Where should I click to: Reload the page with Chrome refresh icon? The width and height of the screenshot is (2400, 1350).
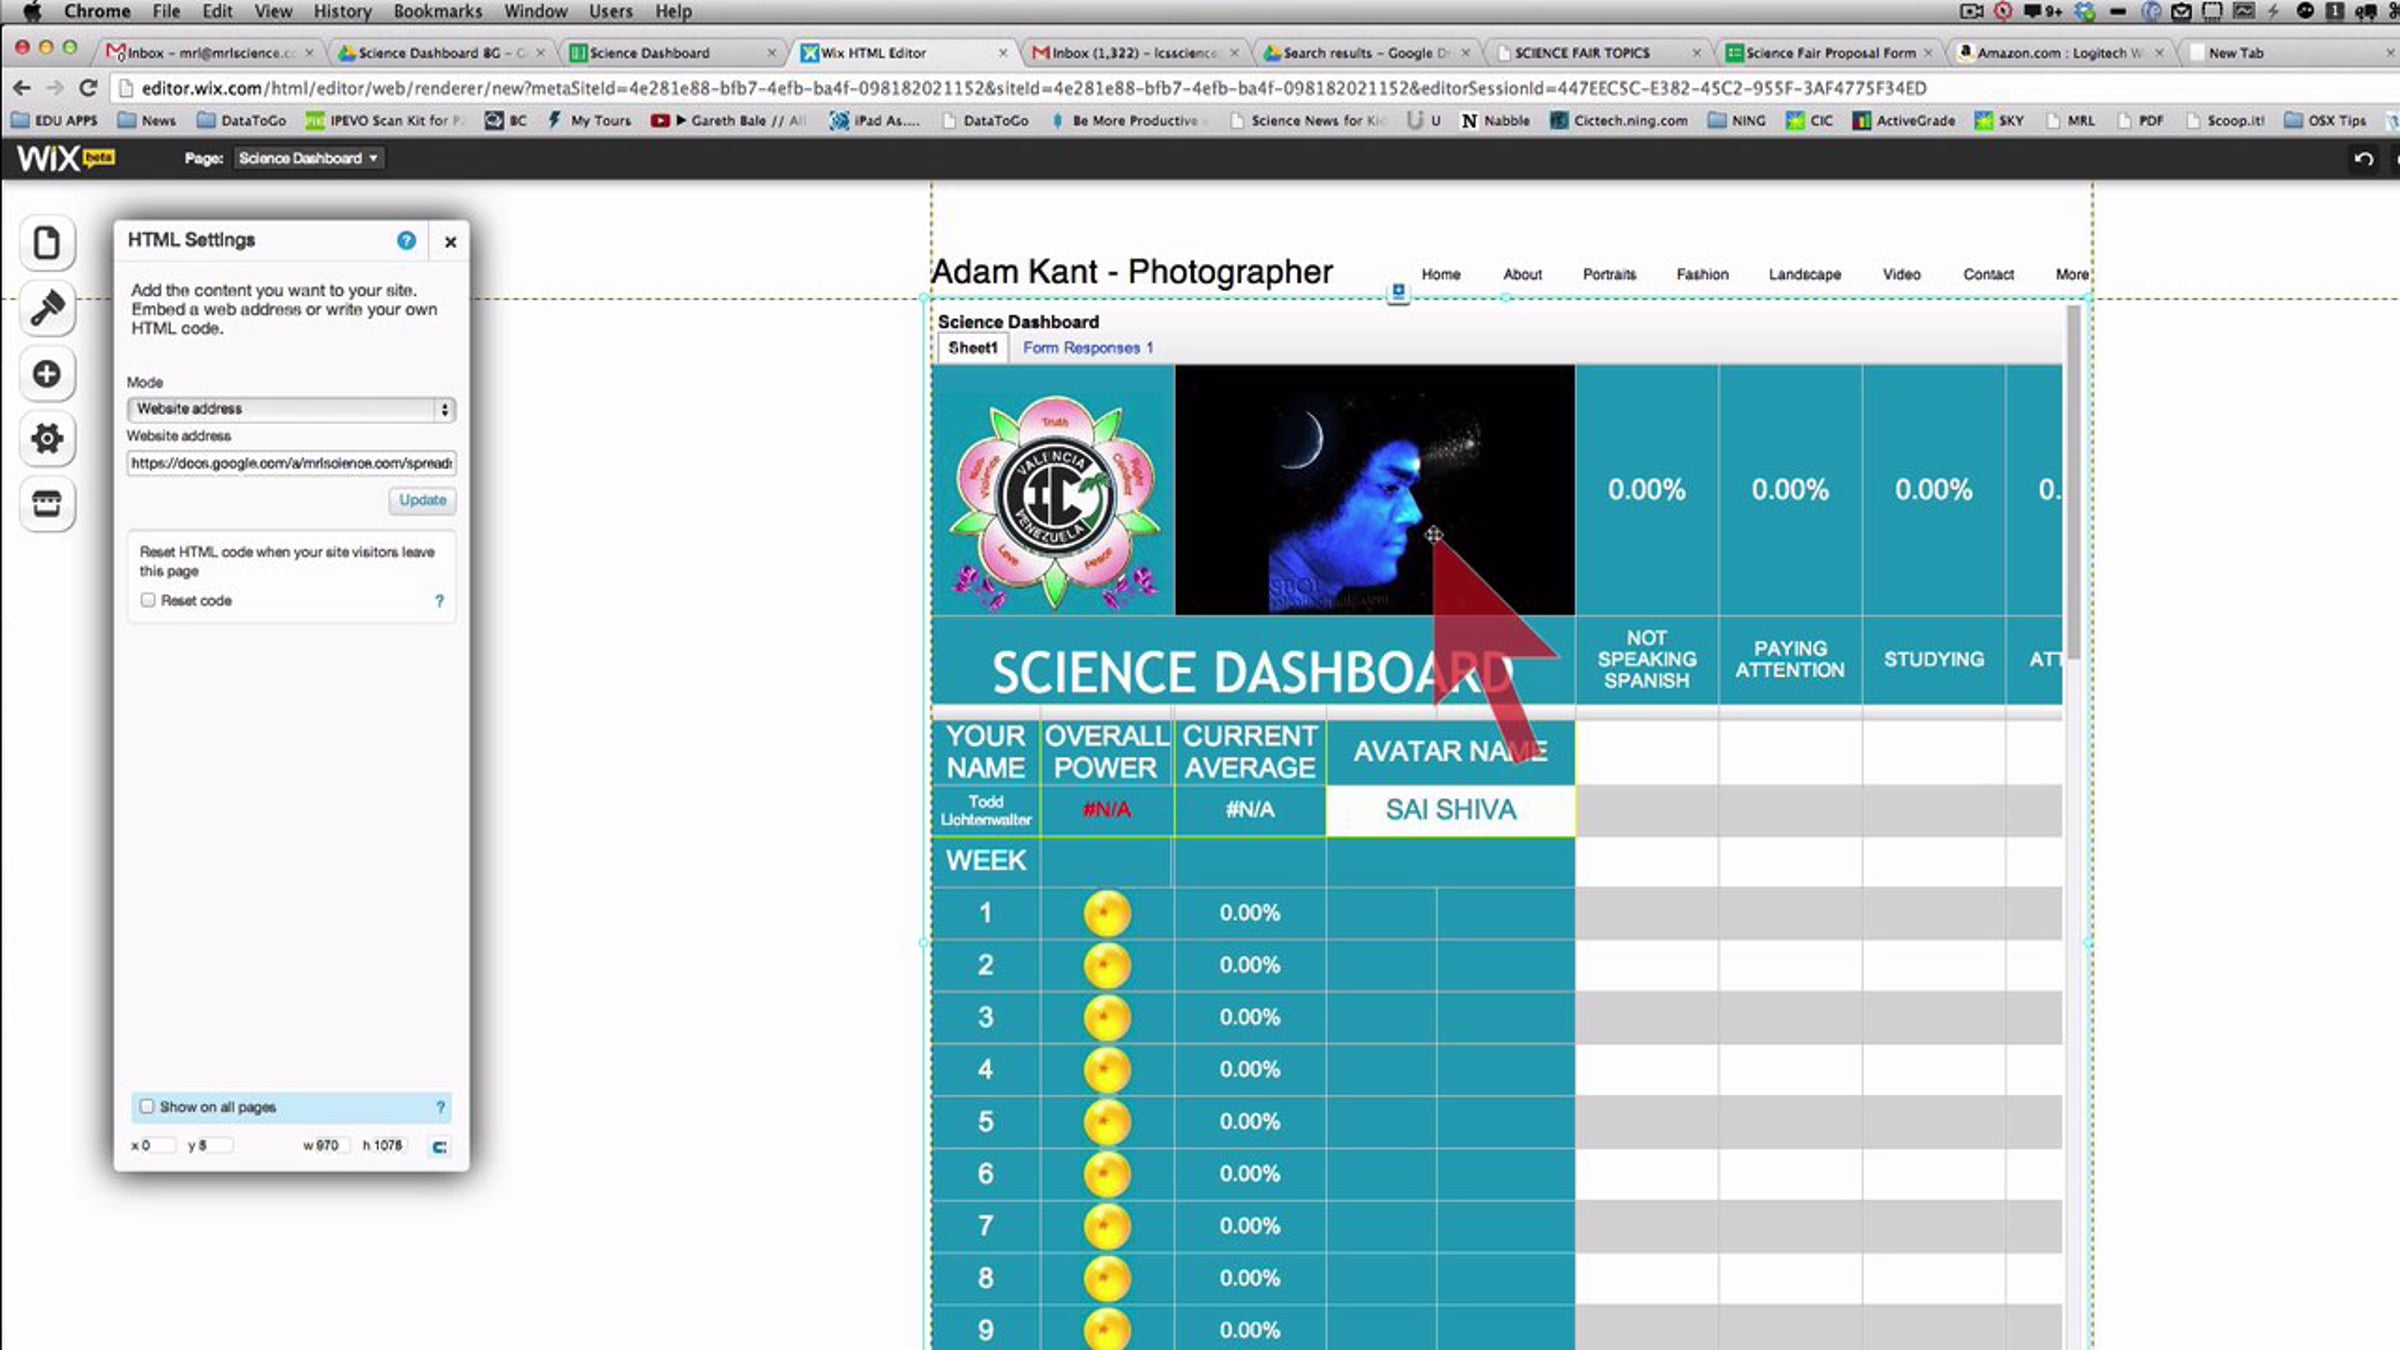[x=88, y=88]
